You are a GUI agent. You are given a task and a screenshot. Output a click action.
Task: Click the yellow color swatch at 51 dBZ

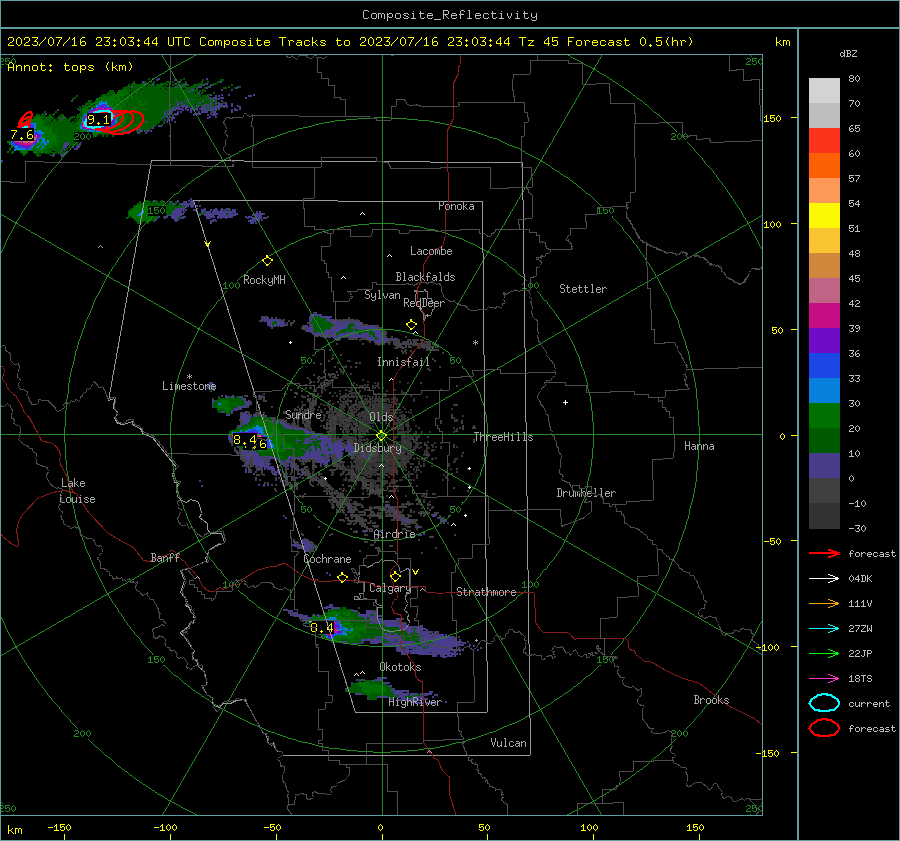[x=824, y=216]
